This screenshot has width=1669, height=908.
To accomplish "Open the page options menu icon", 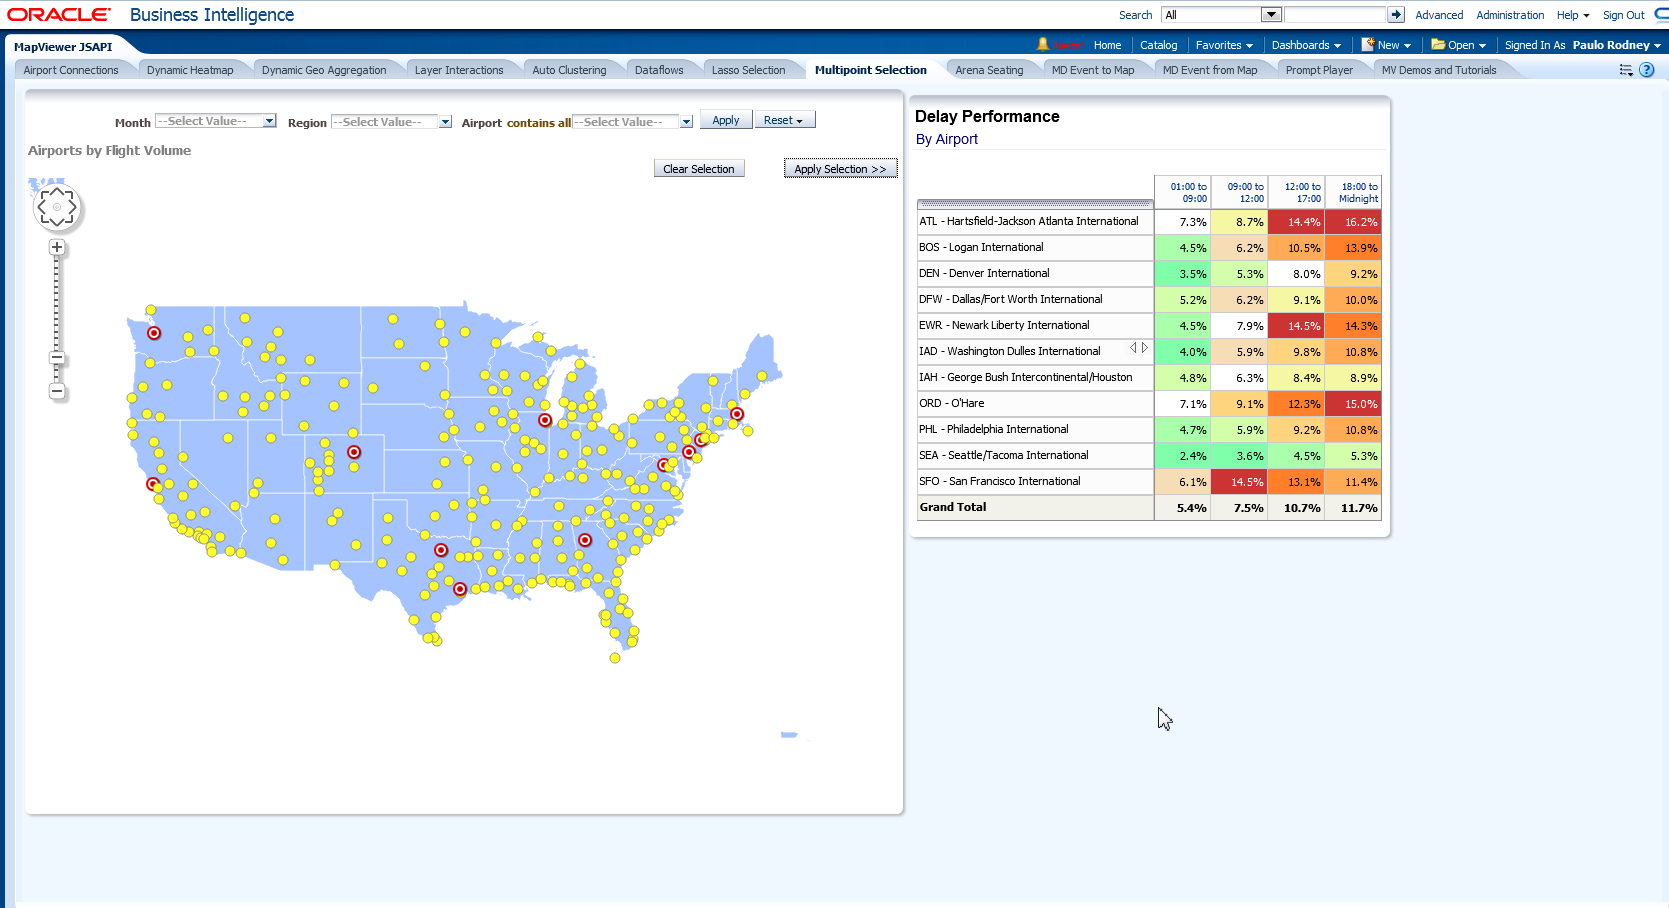I will click(x=1626, y=70).
